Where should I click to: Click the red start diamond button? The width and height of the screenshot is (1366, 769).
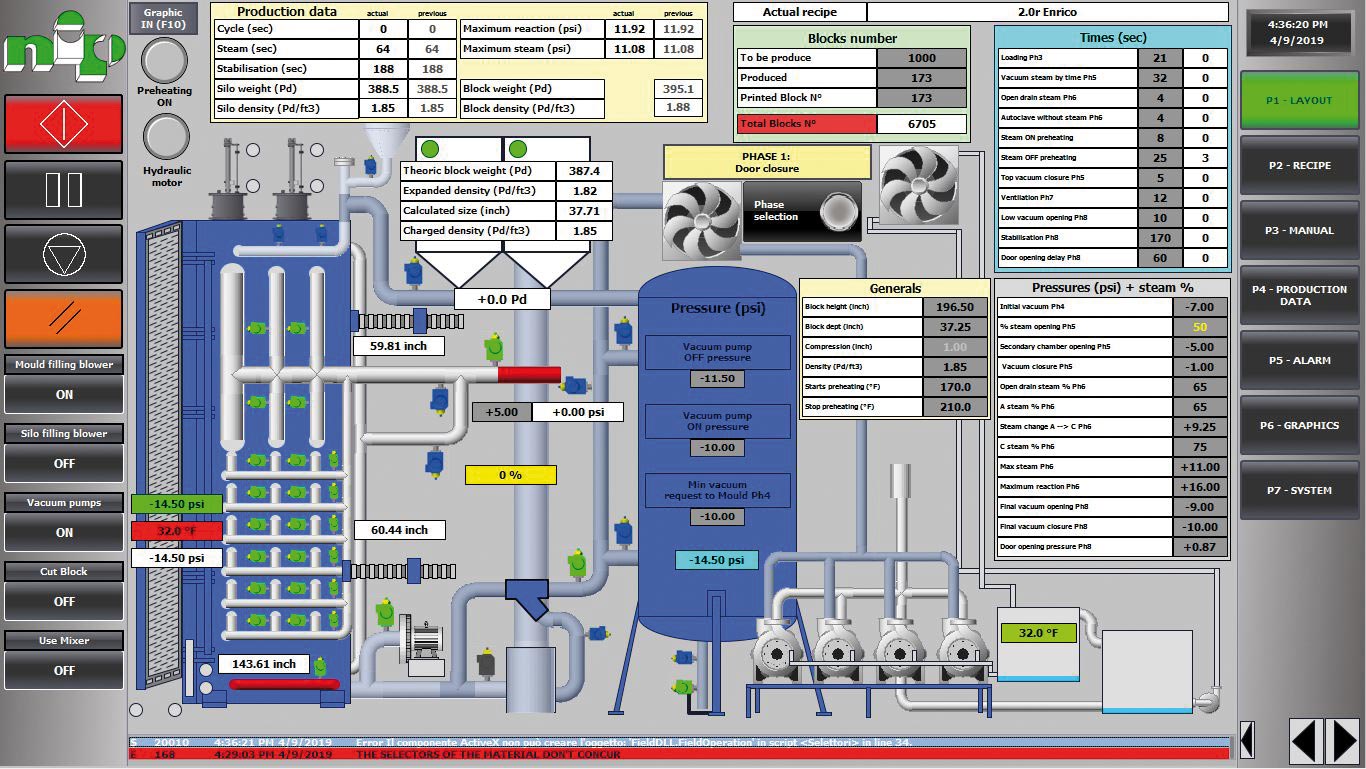point(64,124)
